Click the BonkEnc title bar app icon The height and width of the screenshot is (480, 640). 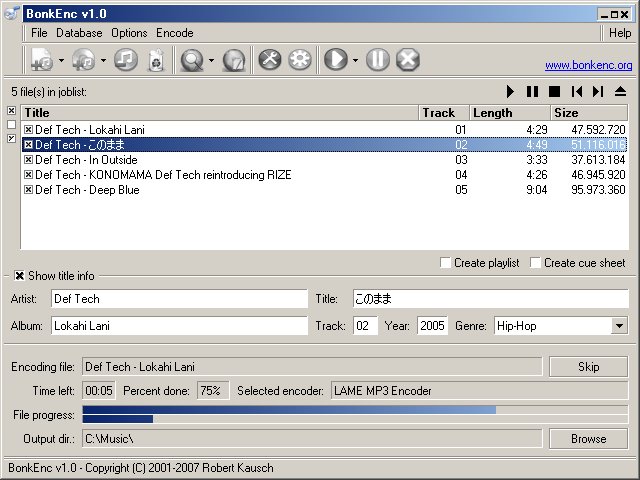tap(12, 13)
